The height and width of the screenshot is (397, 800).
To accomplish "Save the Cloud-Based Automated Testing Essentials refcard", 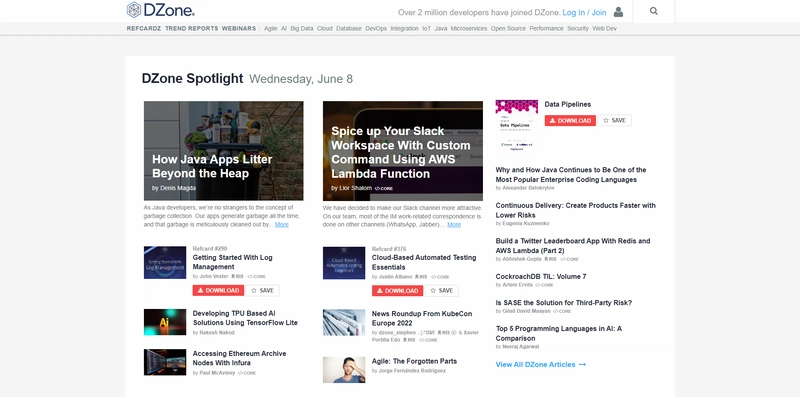I will click(441, 290).
